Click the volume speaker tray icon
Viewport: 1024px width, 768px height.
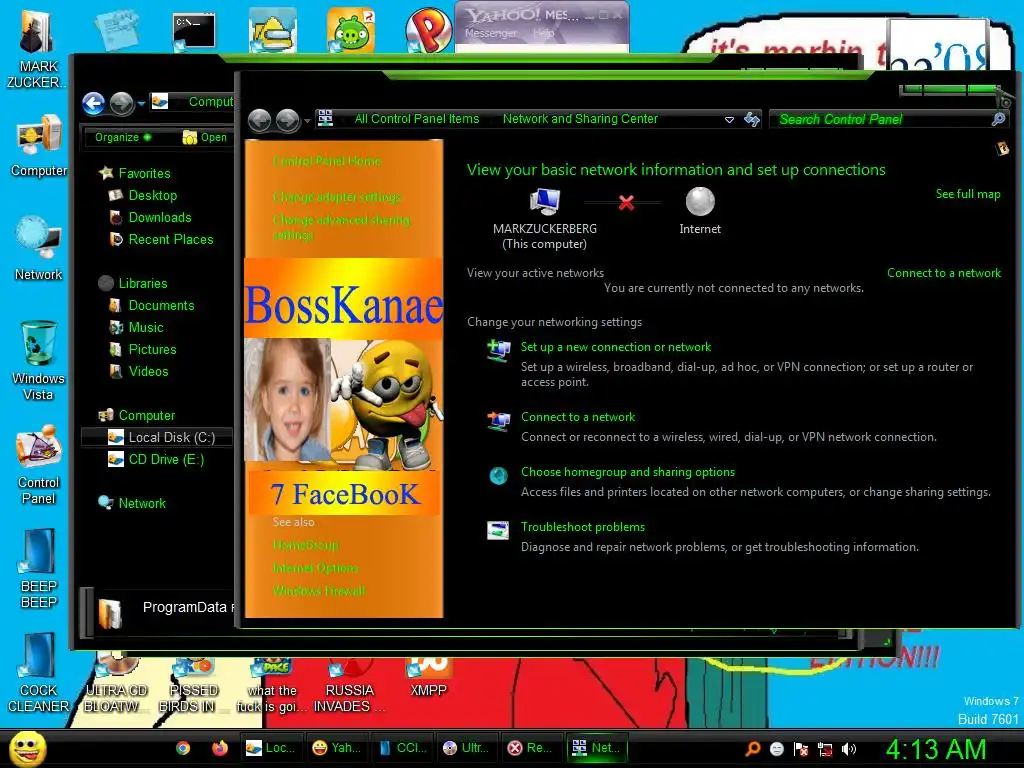pyautogui.click(x=848, y=749)
